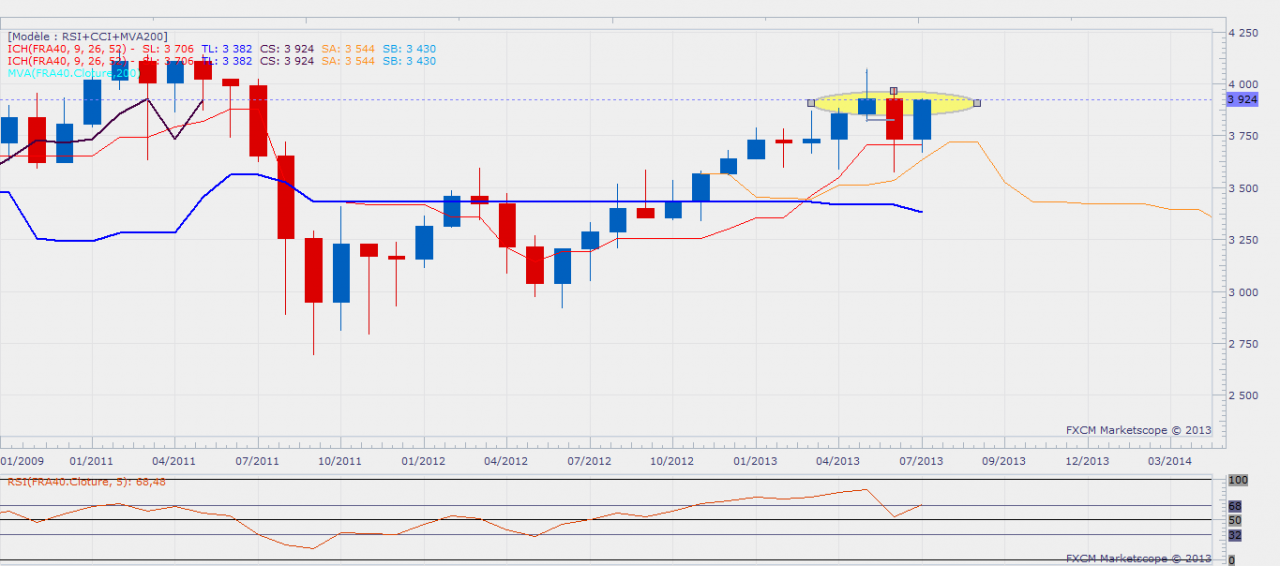Click the 12/2013 date axis label

(x=1087, y=460)
